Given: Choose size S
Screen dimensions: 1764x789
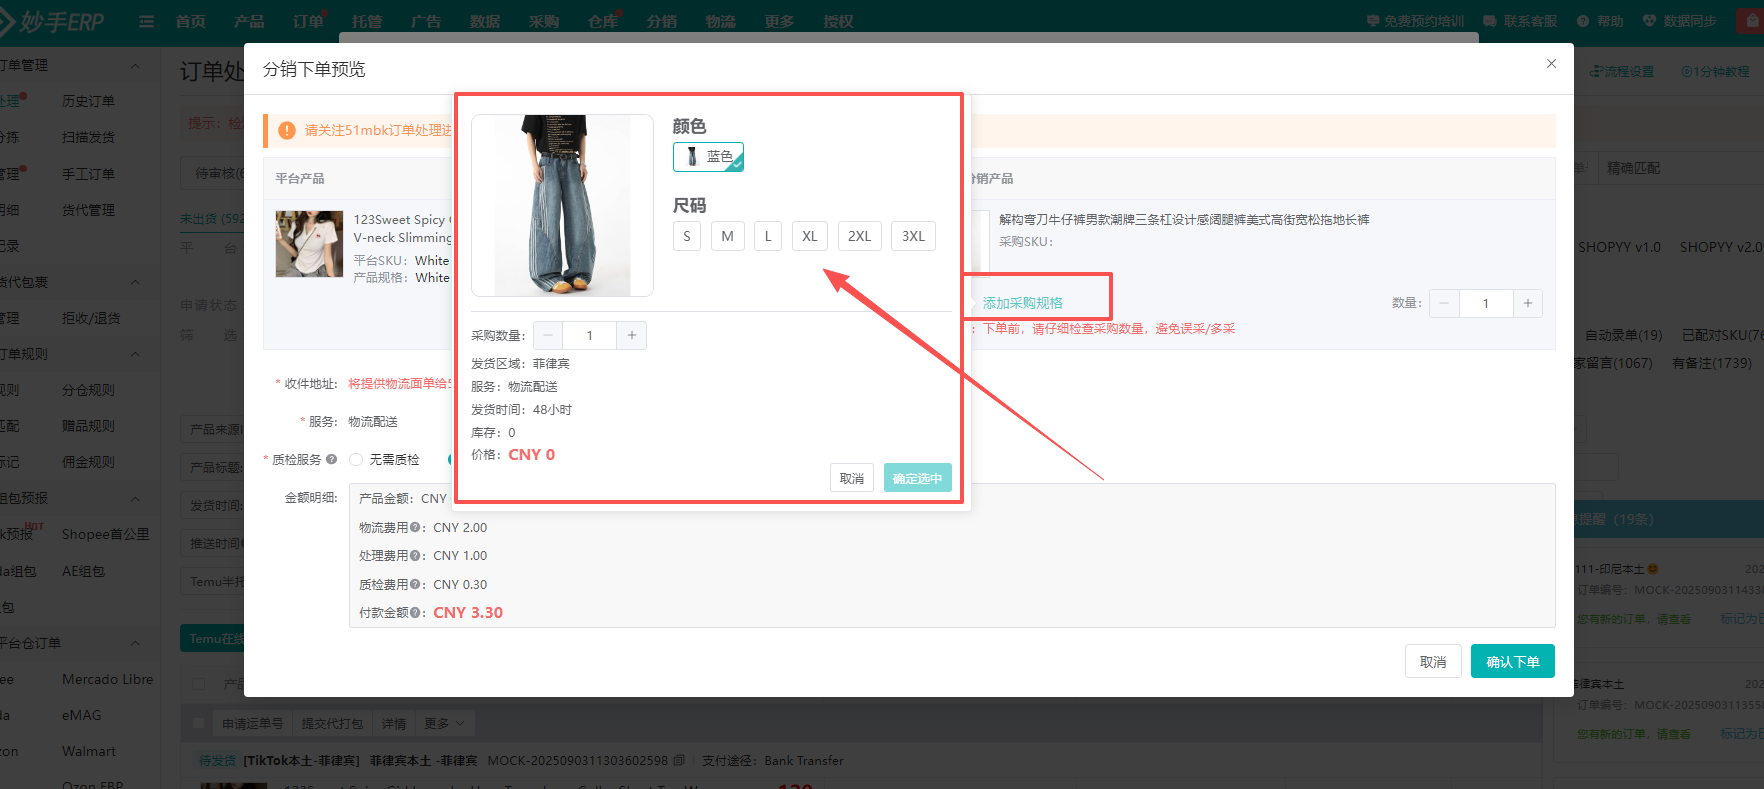Looking at the screenshot, I should click(687, 236).
